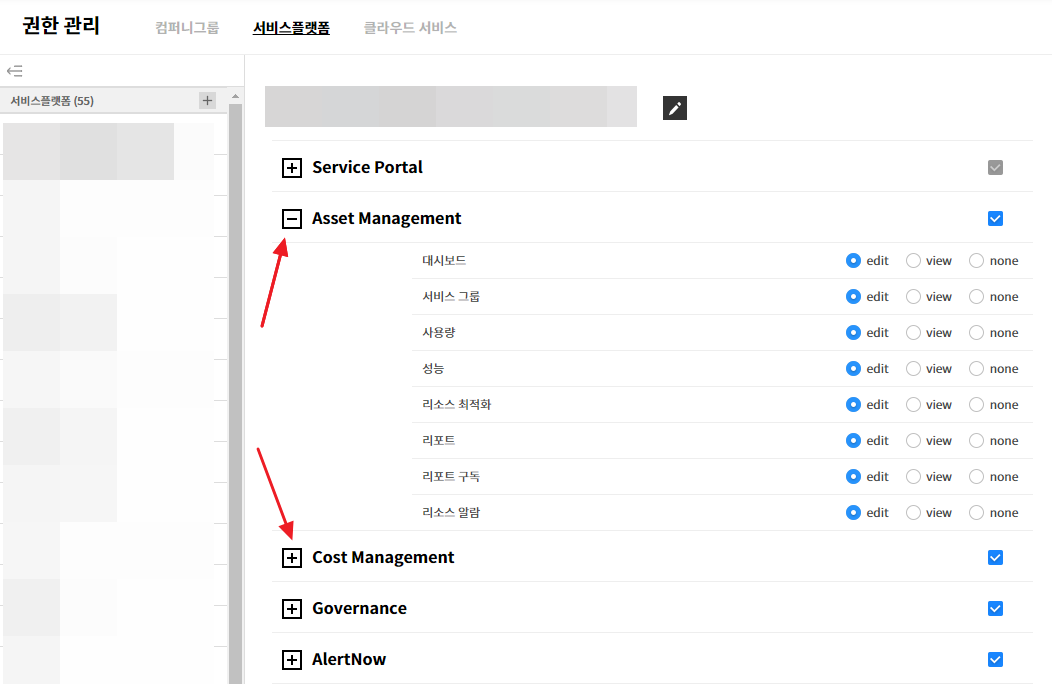The width and height of the screenshot is (1052, 684).
Task: Set 대시보드 permission to view
Action: pyautogui.click(x=914, y=261)
